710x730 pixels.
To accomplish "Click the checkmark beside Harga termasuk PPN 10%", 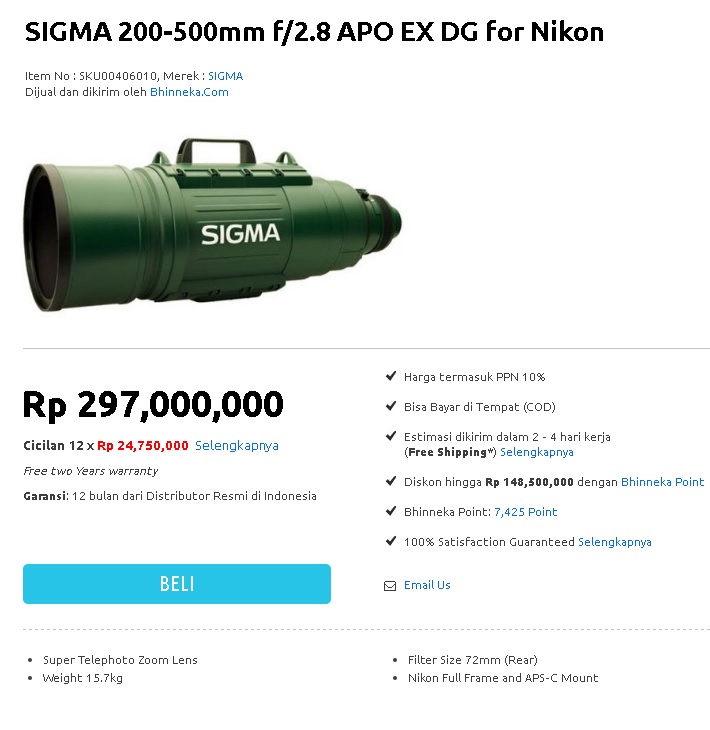I will tap(391, 376).
